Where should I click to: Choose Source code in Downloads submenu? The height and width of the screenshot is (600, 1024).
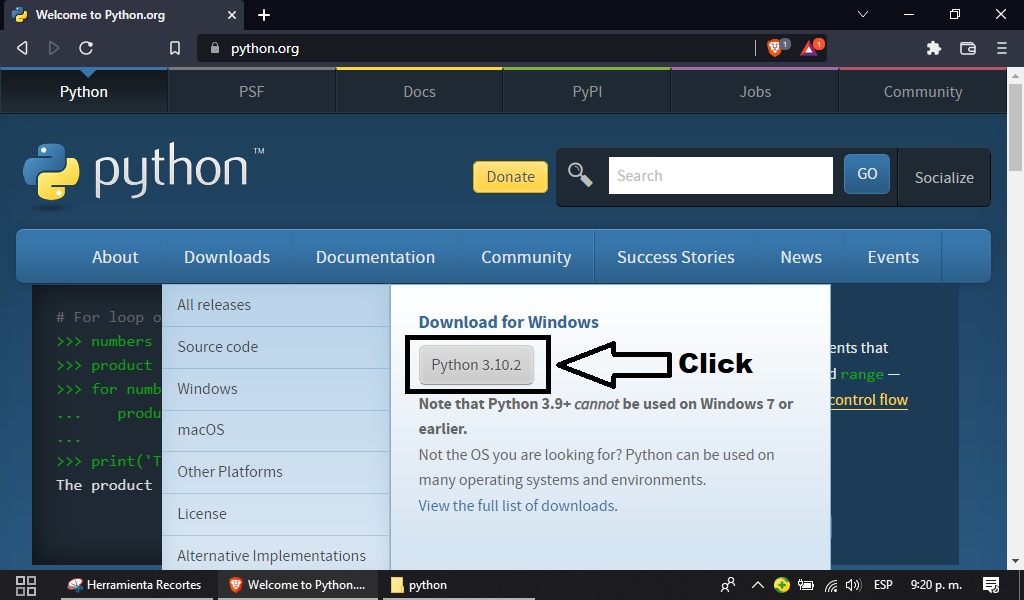click(276, 347)
